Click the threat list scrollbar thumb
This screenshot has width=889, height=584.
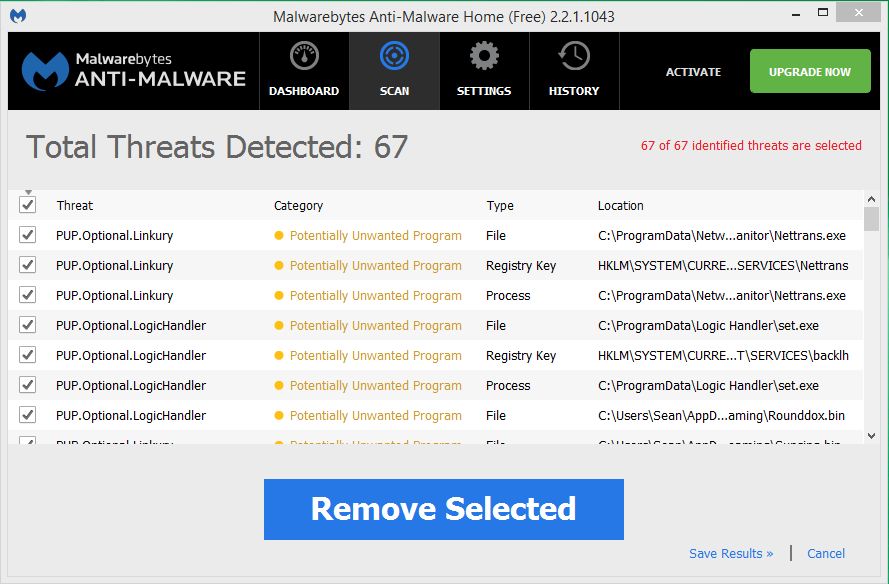871,219
